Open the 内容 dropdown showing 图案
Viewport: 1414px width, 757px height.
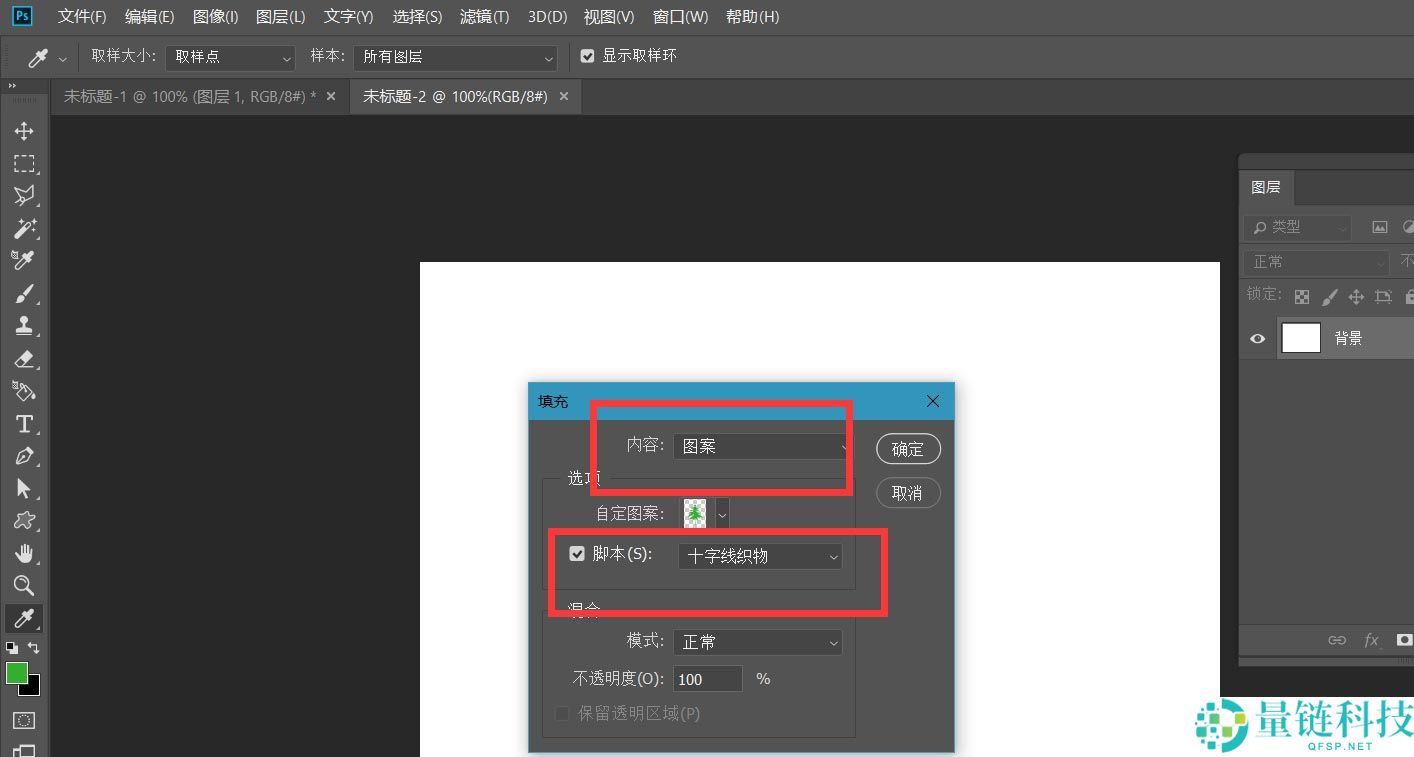click(762, 447)
